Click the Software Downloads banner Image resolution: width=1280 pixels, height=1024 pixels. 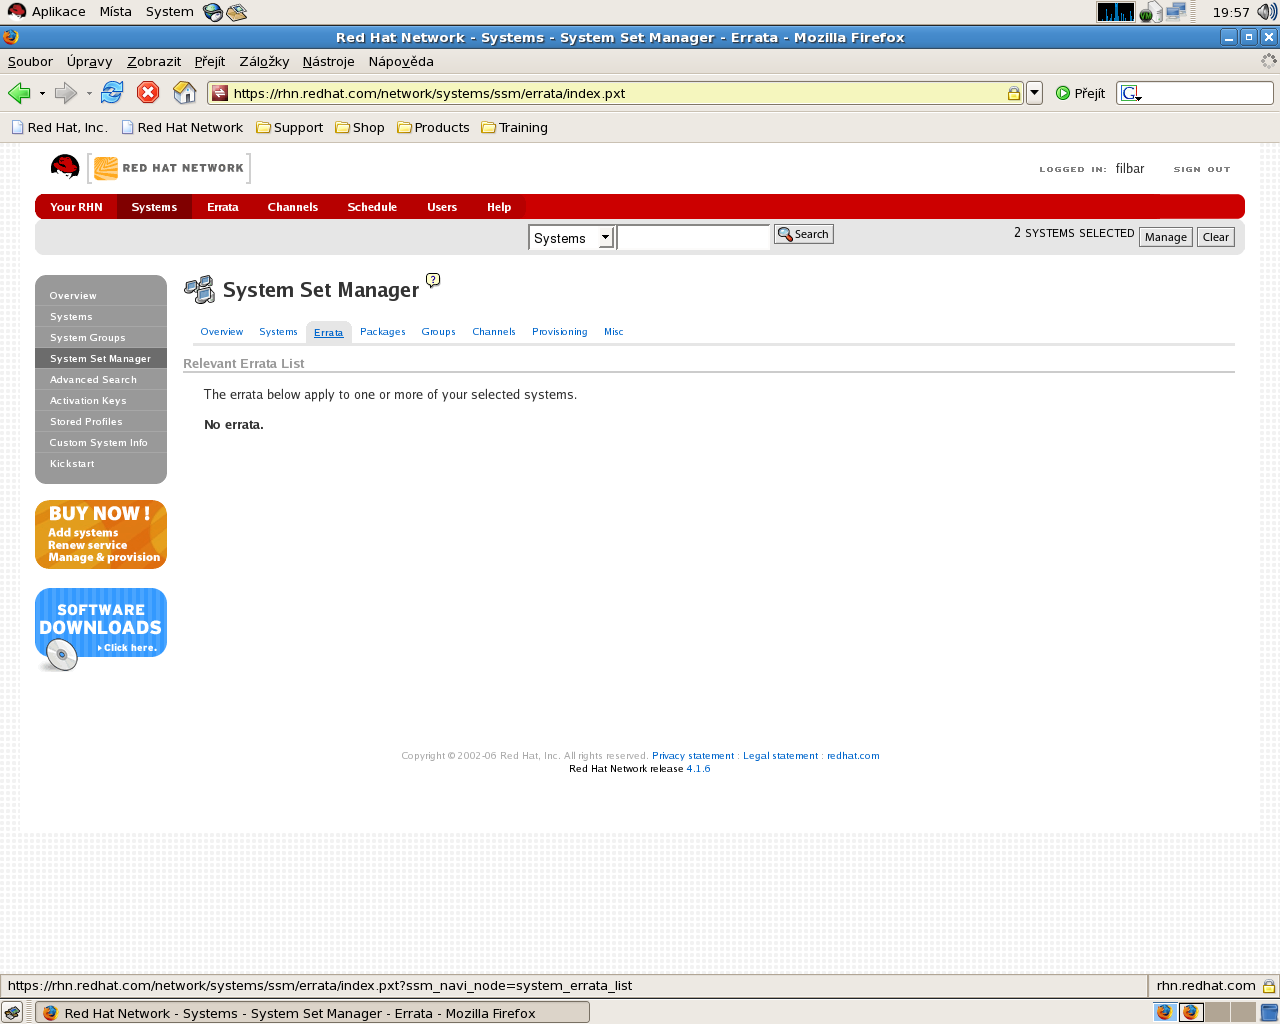tap(101, 629)
